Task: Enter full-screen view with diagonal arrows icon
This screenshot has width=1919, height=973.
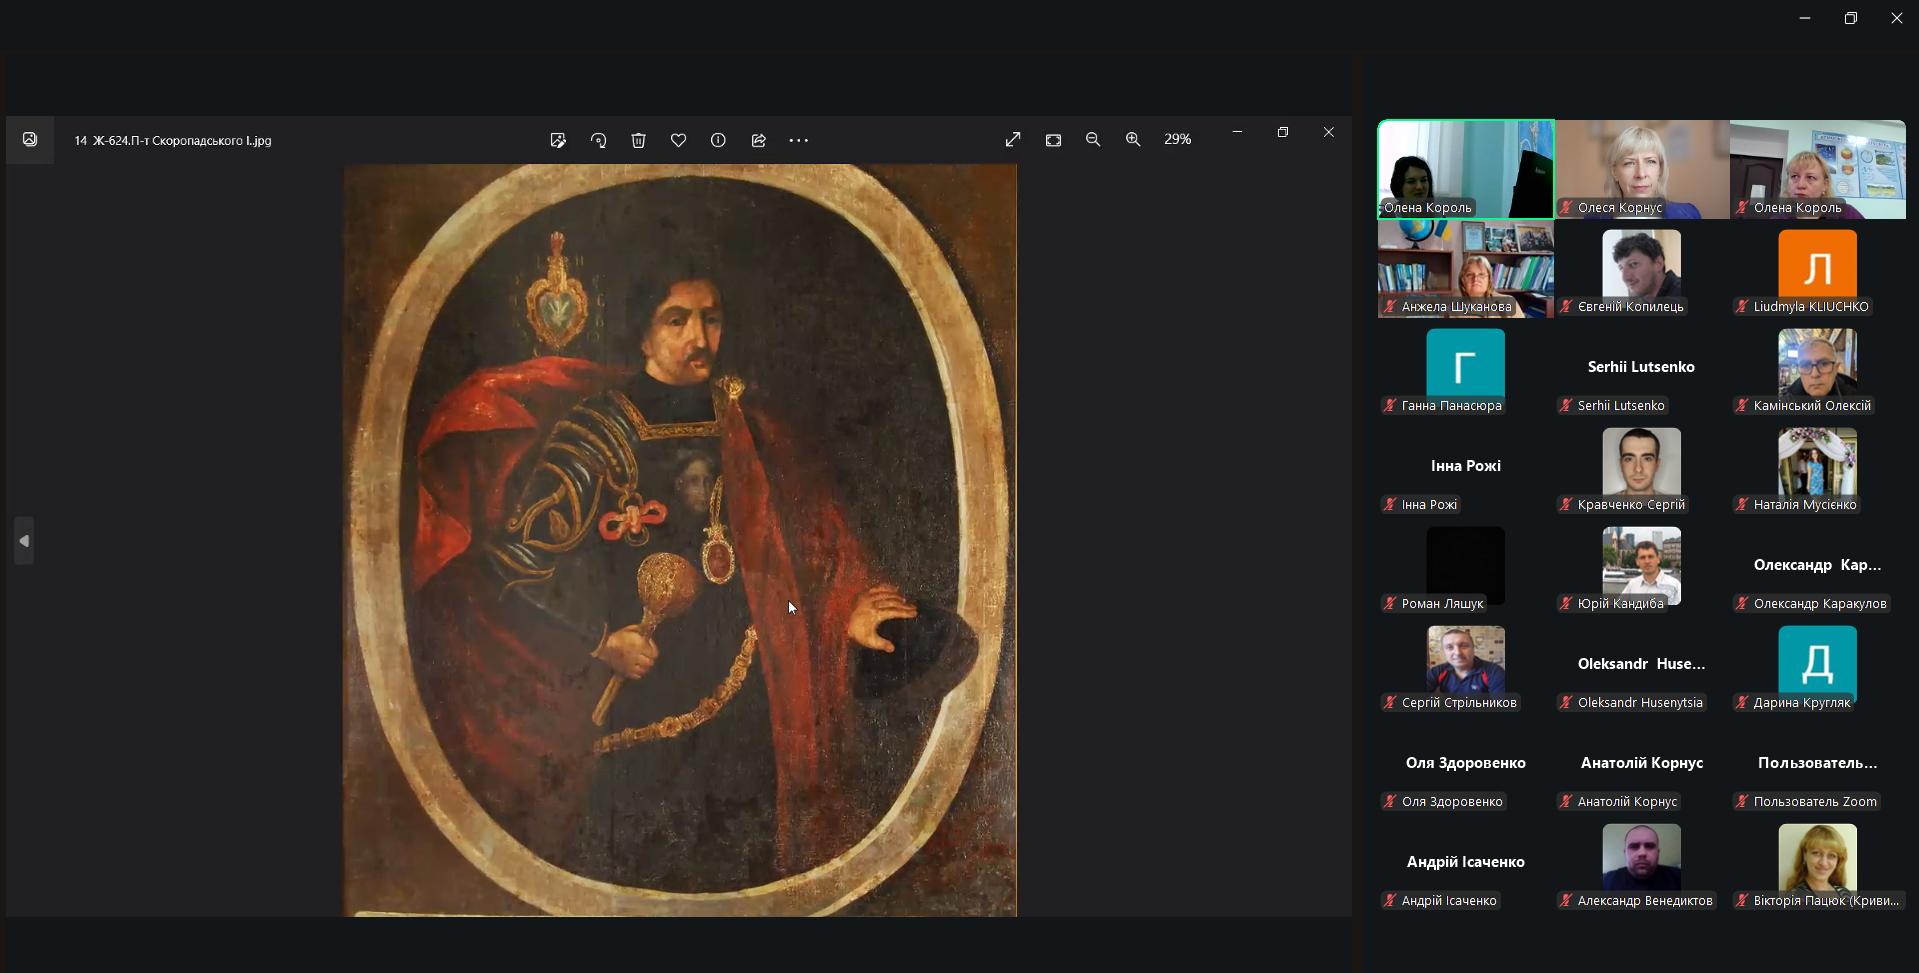Action: point(1013,140)
